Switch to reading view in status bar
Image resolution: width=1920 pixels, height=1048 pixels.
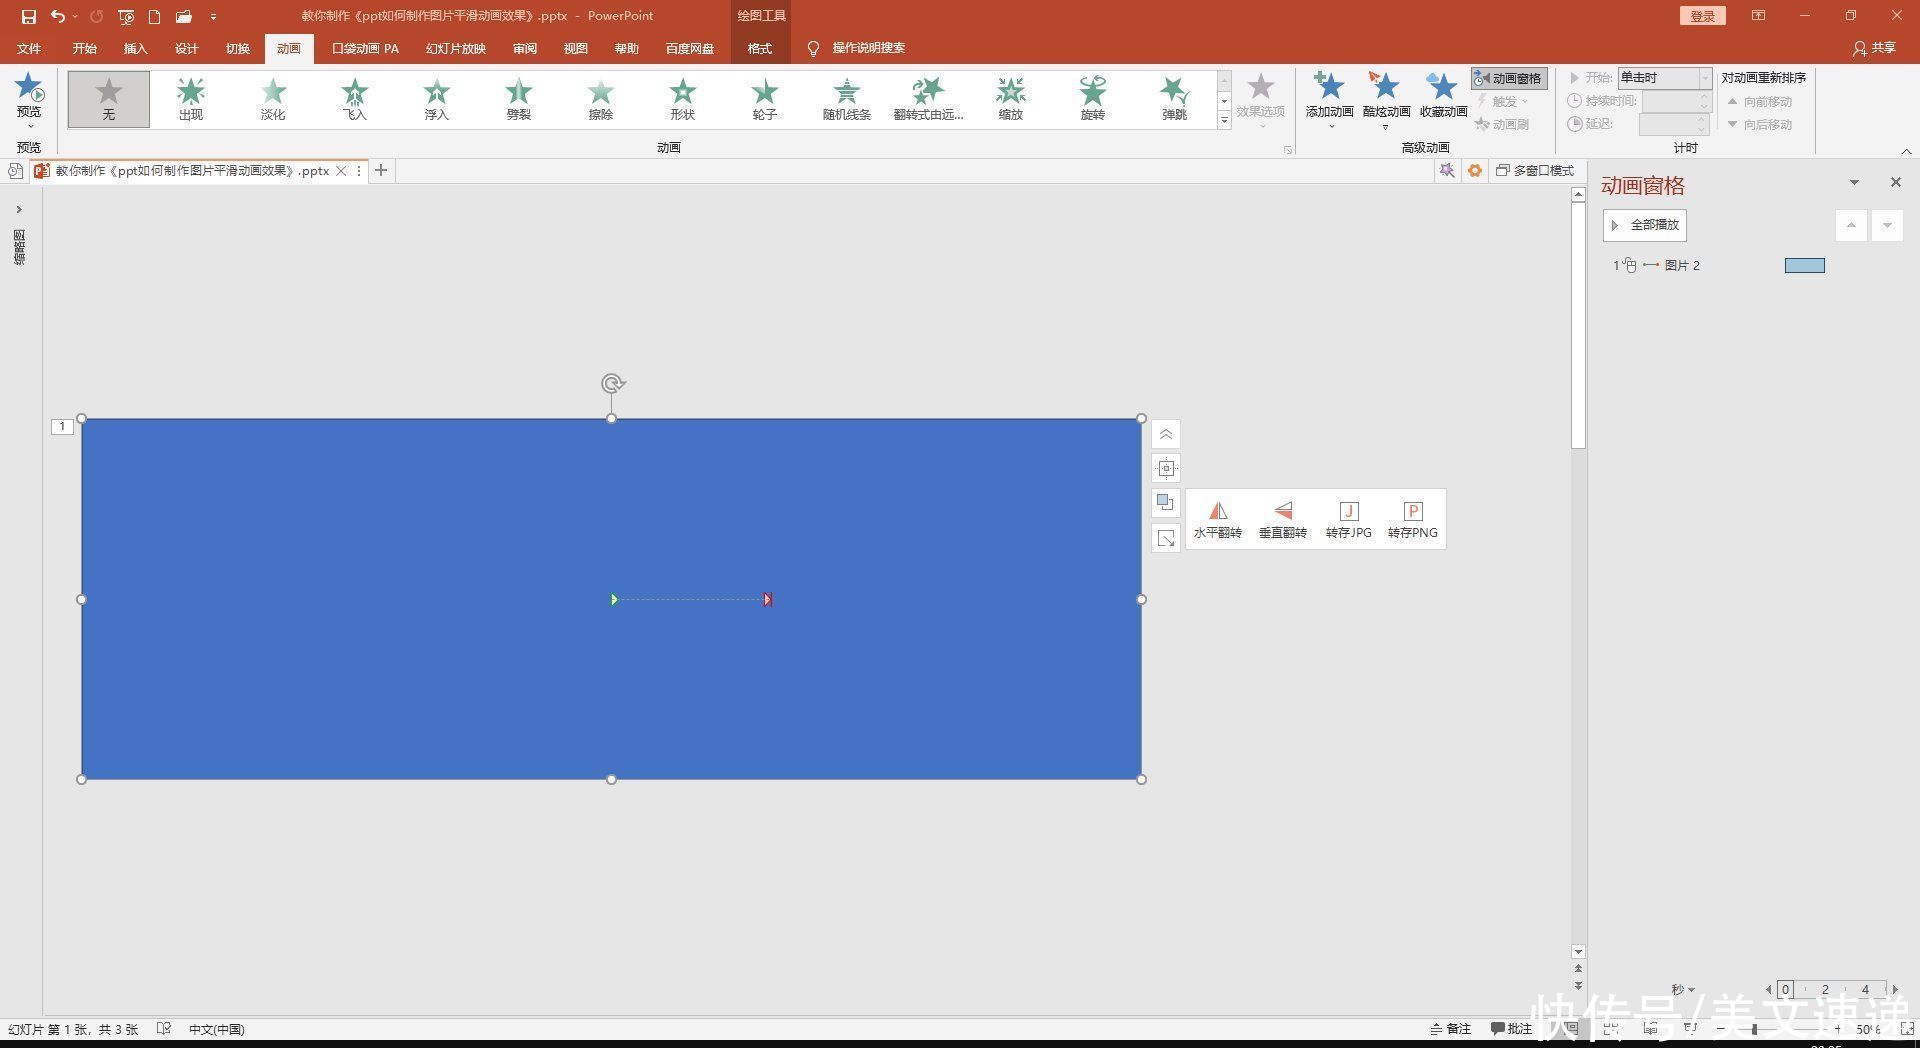[x=1651, y=1028]
